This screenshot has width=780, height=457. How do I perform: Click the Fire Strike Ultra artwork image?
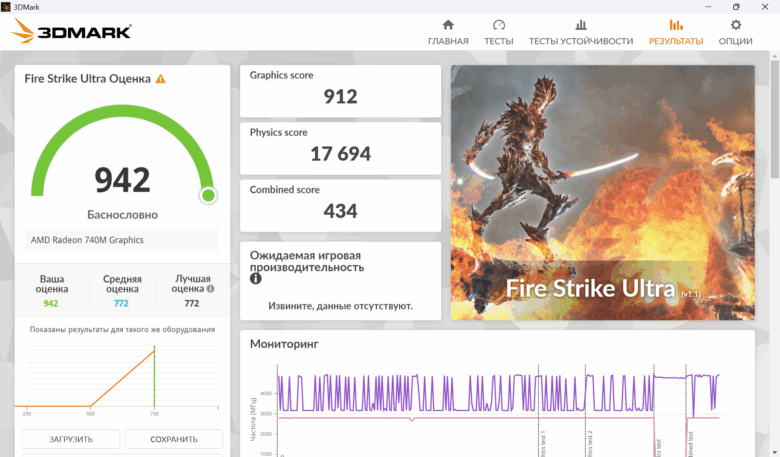[602, 192]
